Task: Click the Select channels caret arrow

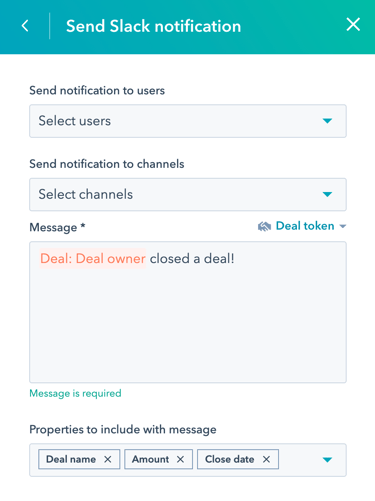Action: pos(327,194)
